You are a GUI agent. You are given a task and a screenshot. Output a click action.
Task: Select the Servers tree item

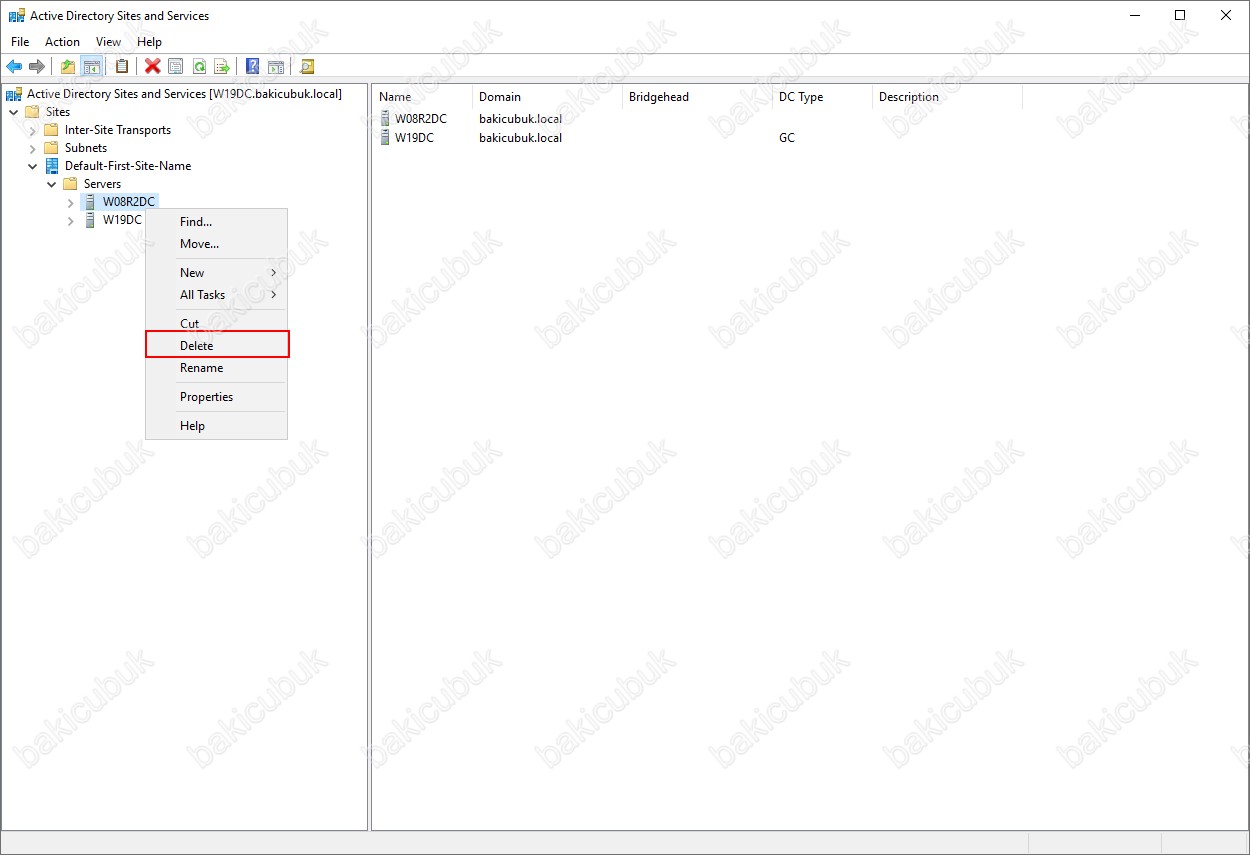tap(102, 184)
